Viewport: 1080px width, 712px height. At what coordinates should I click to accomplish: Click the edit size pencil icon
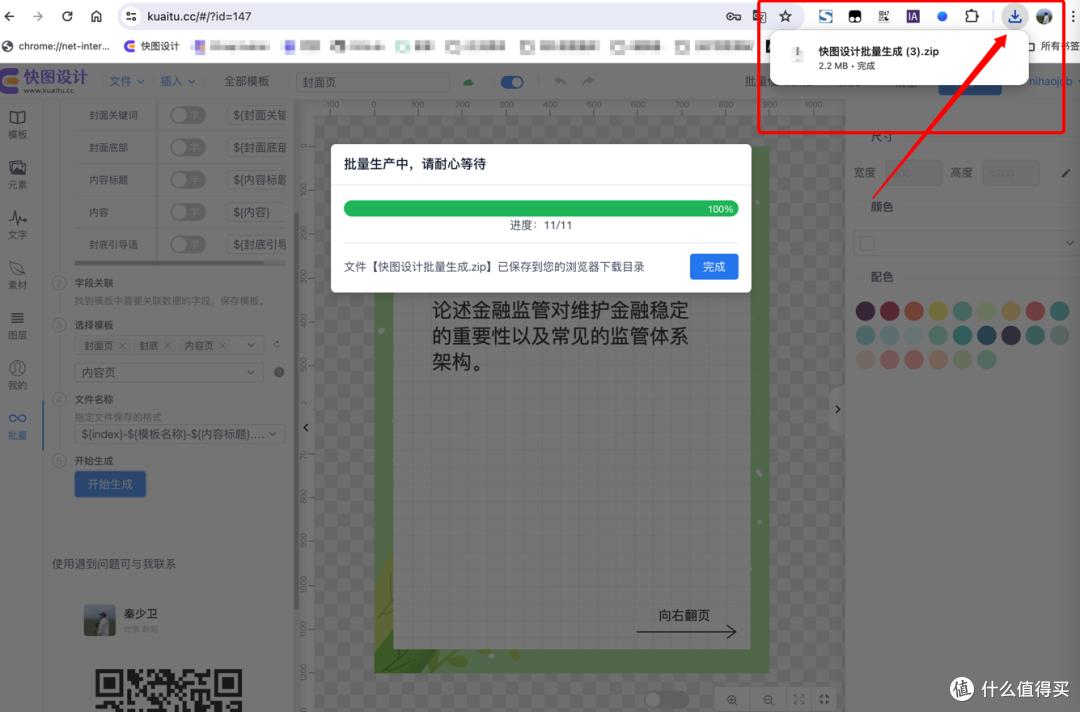point(1066,173)
